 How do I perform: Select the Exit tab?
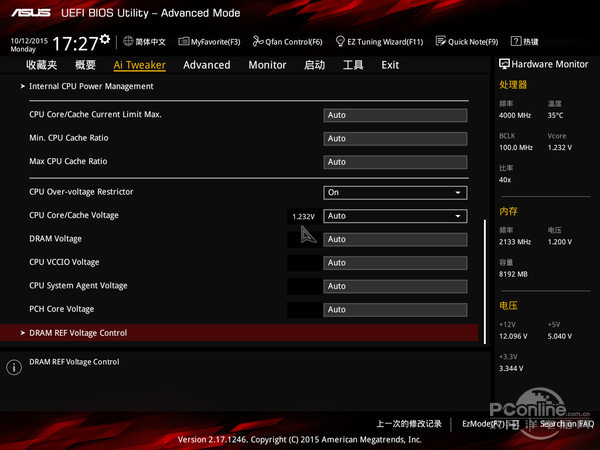[390, 65]
